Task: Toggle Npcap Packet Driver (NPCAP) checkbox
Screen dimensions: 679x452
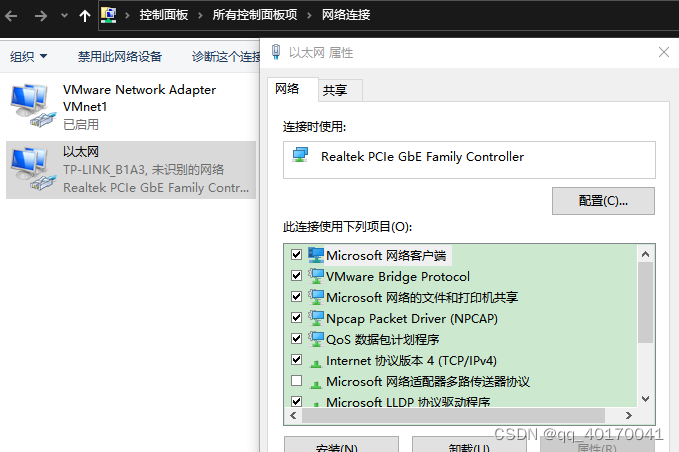Action: pos(296,317)
